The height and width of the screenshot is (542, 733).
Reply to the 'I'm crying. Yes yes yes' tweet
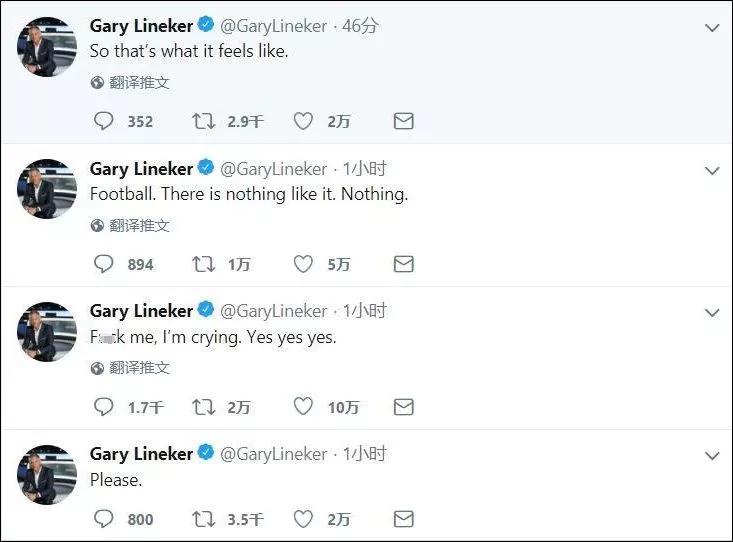(x=104, y=407)
